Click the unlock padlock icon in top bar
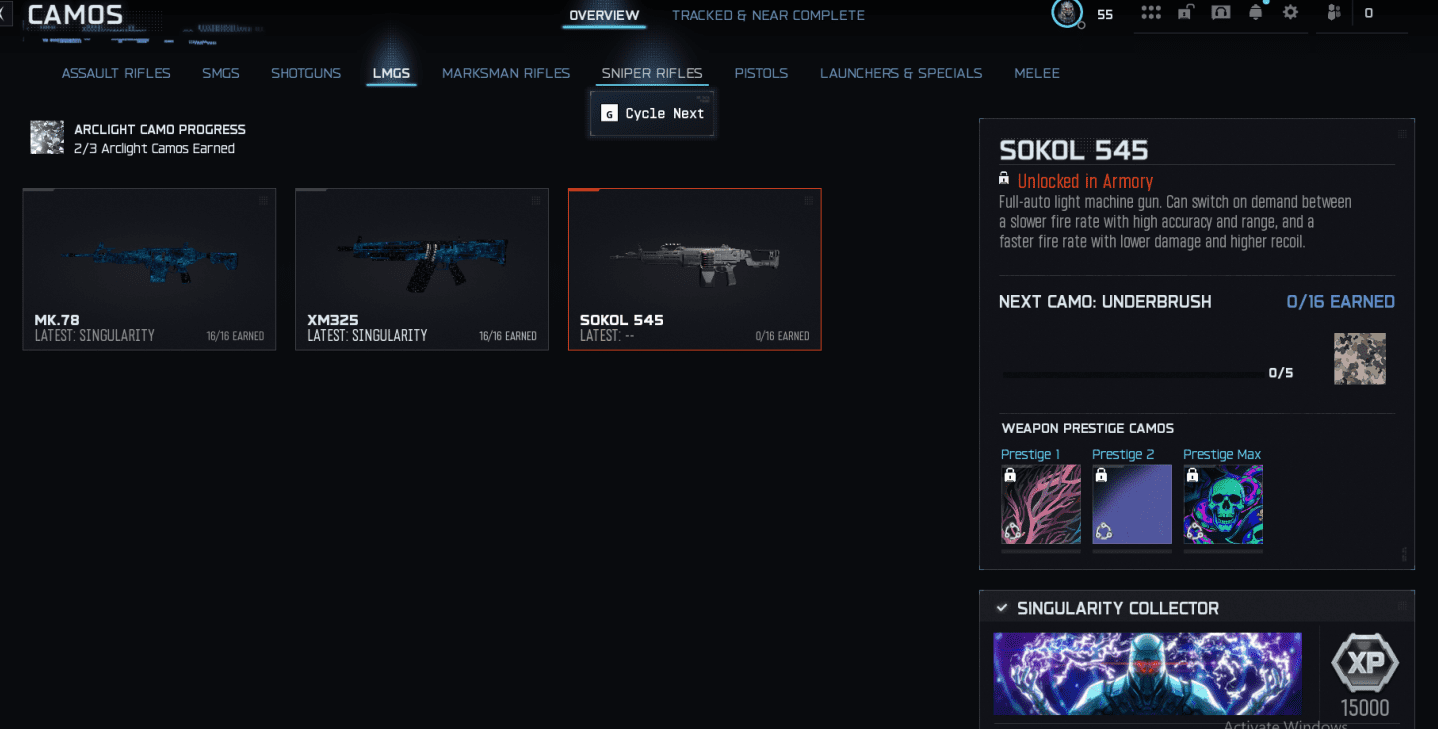 point(1185,13)
